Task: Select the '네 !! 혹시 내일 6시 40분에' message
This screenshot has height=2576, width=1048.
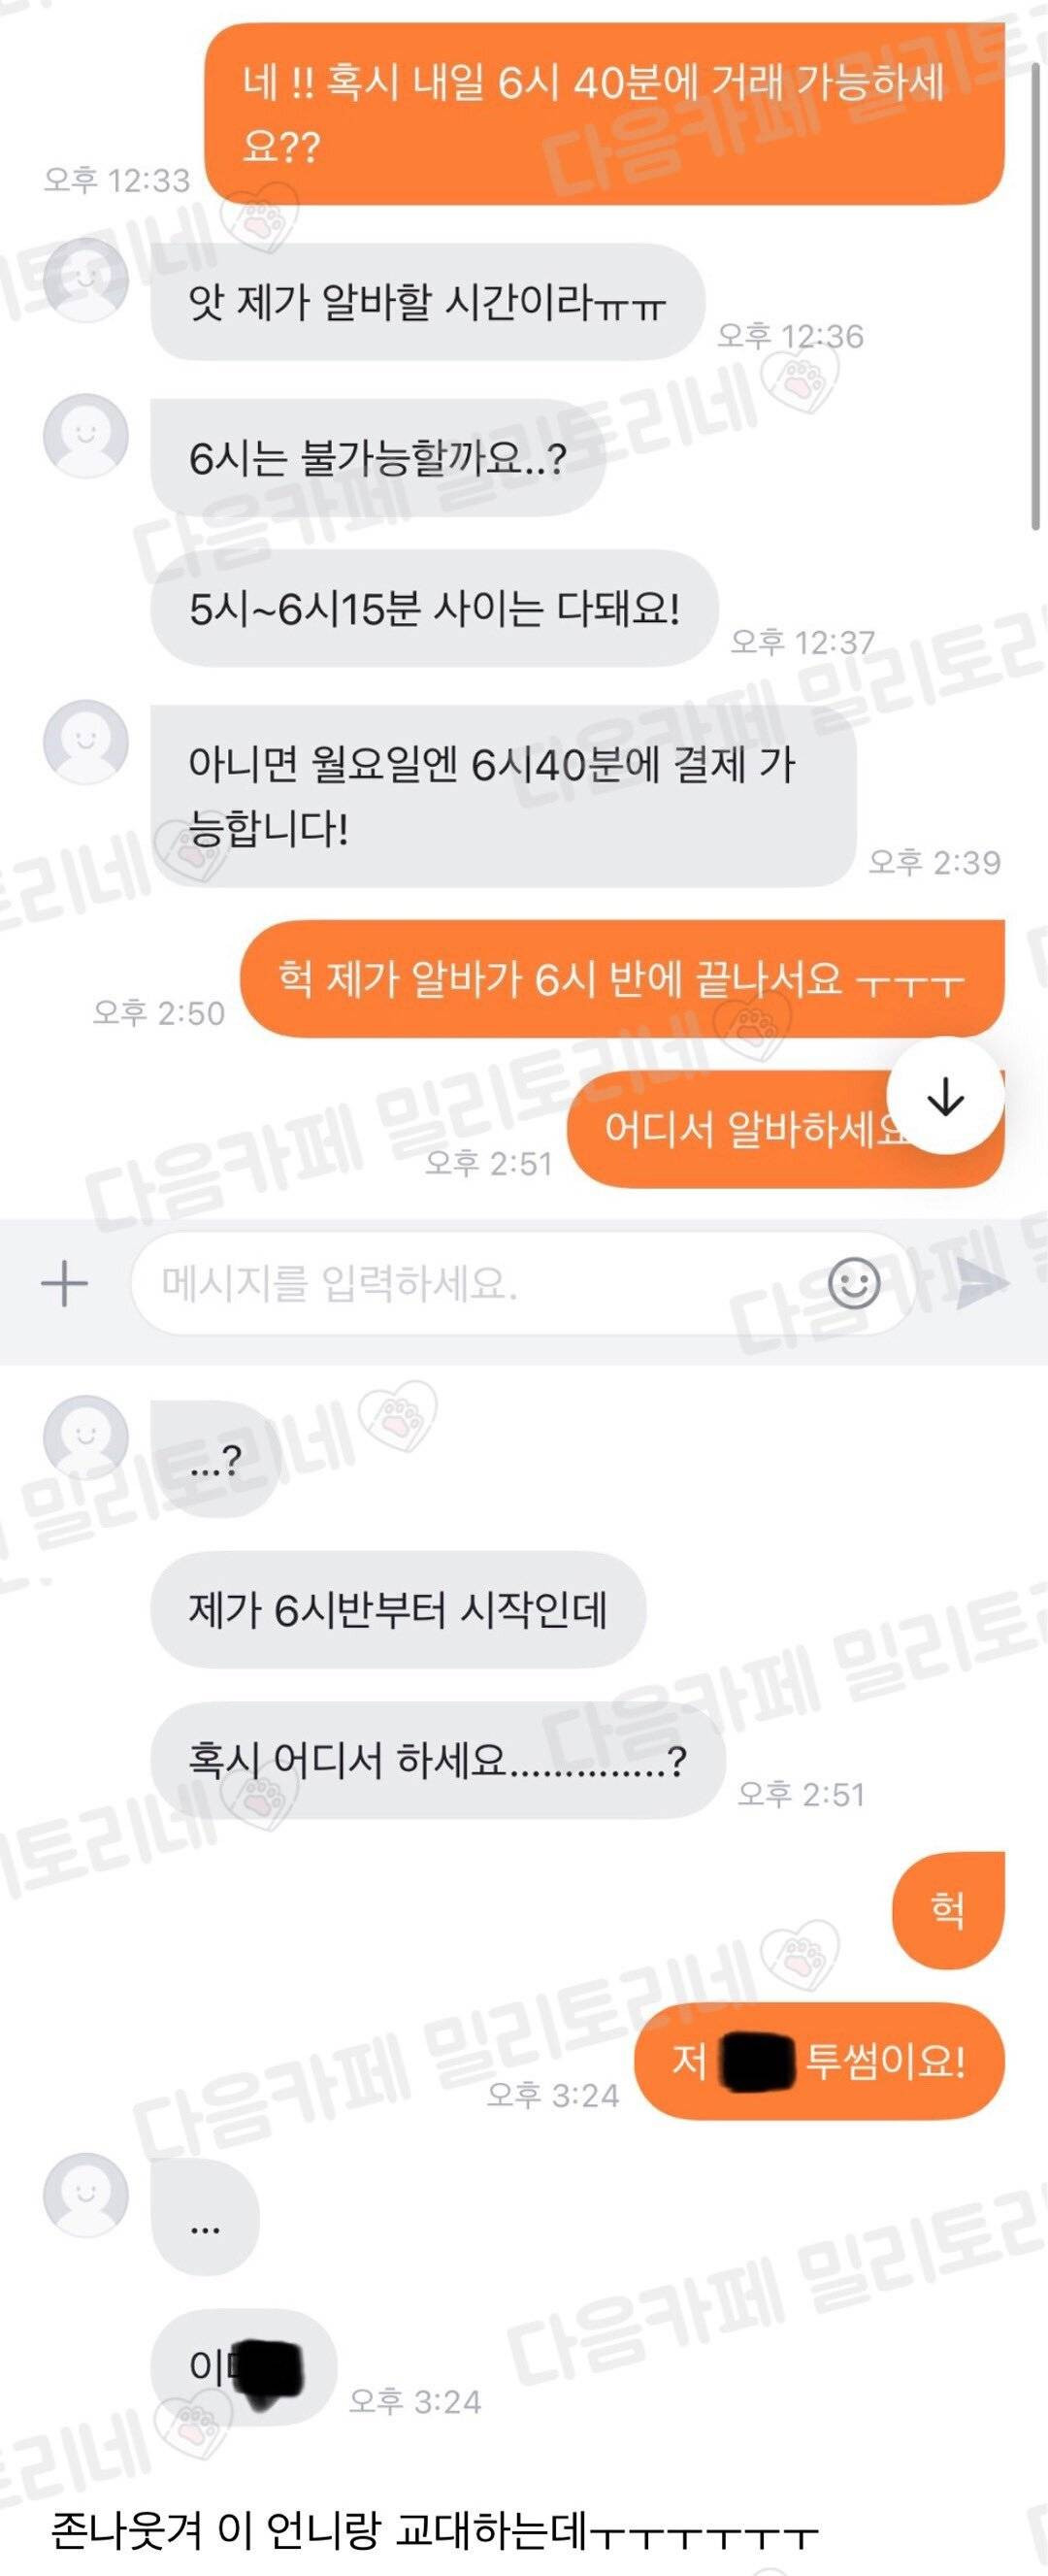Action: pyautogui.click(x=604, y=113)
